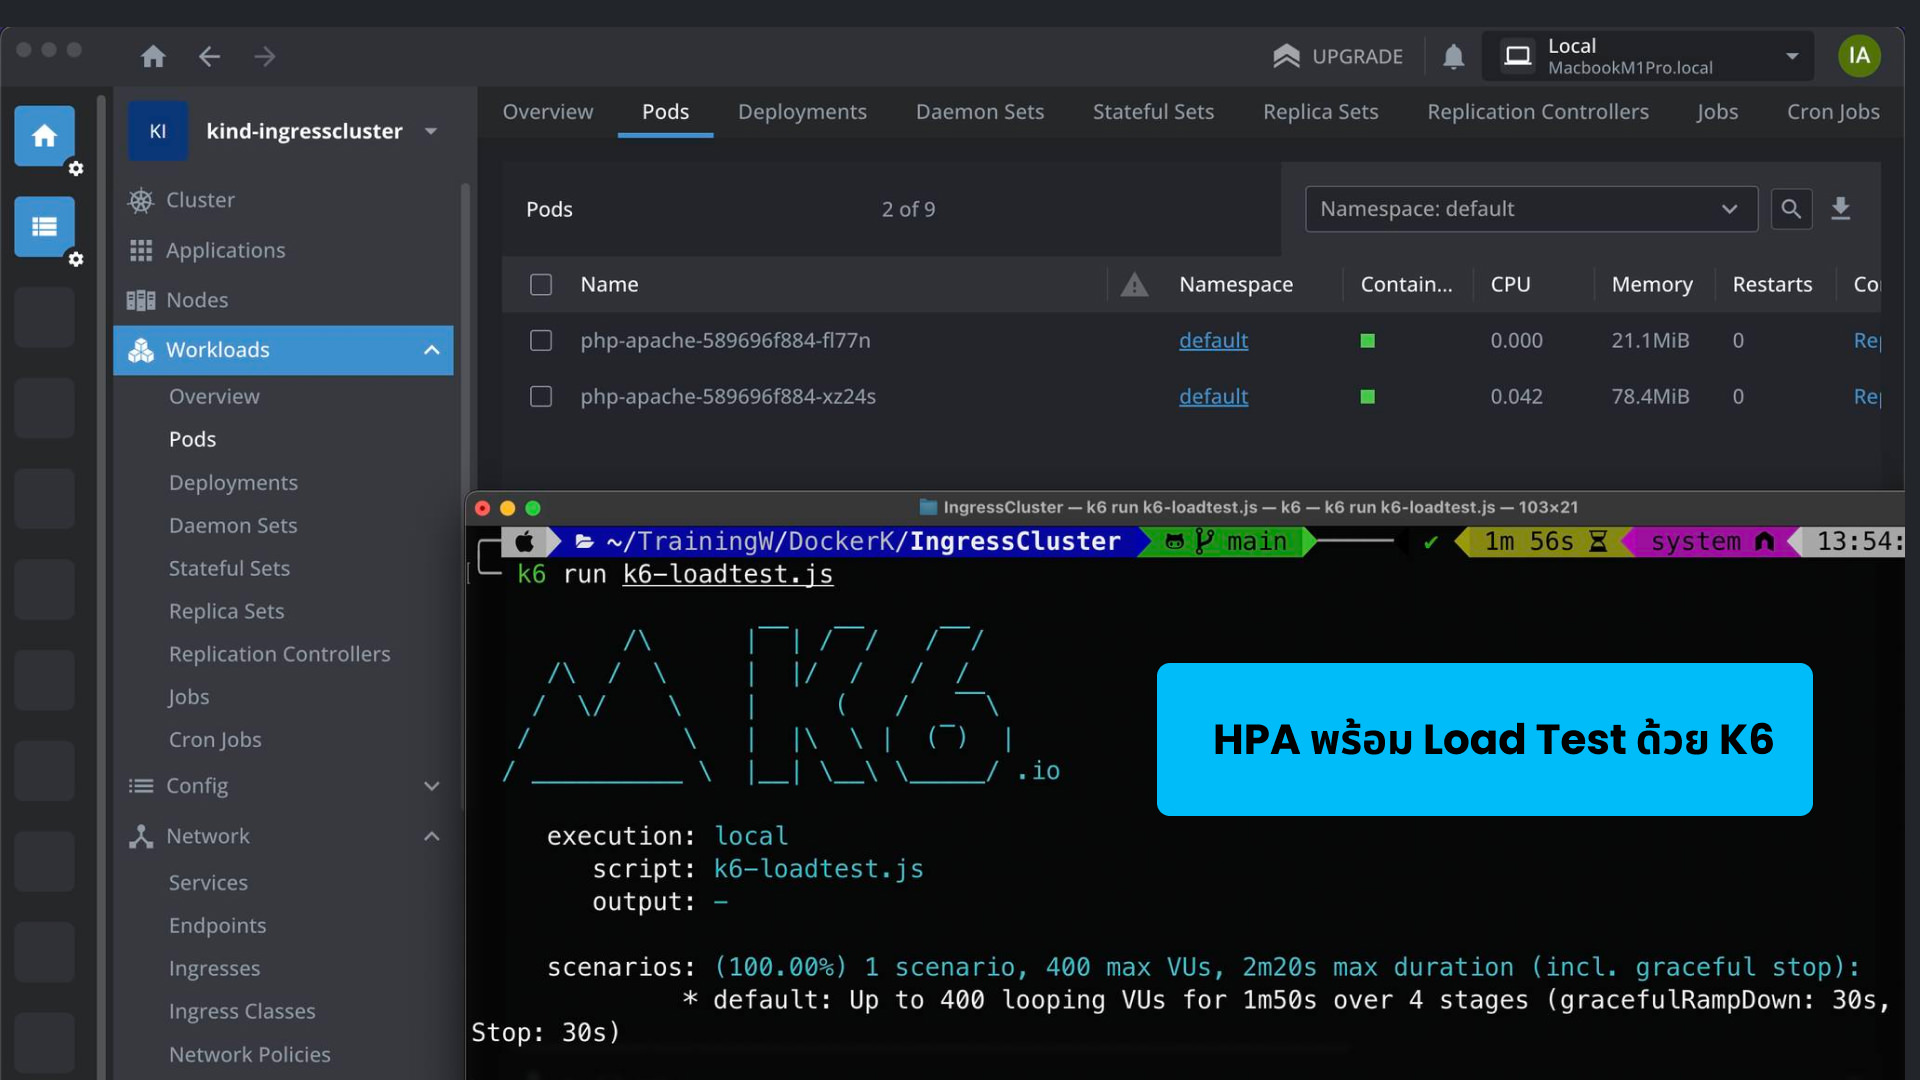Select Jobs in the sidebar

[x=188, y=697]
